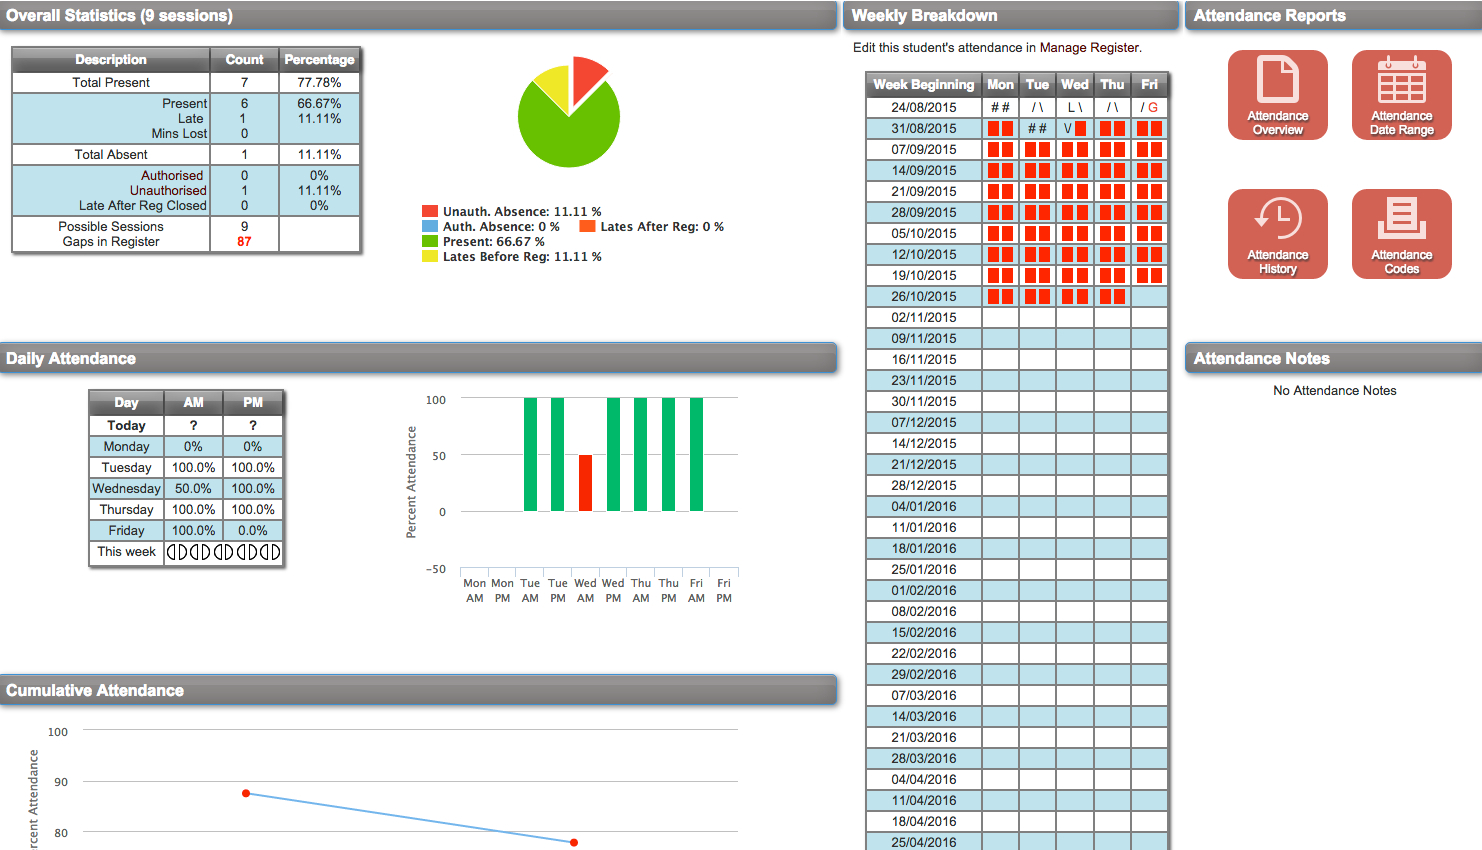Screen dimensions: 1482x850
Task: Click the Today AM question mark cell
Action: (193, 425)
